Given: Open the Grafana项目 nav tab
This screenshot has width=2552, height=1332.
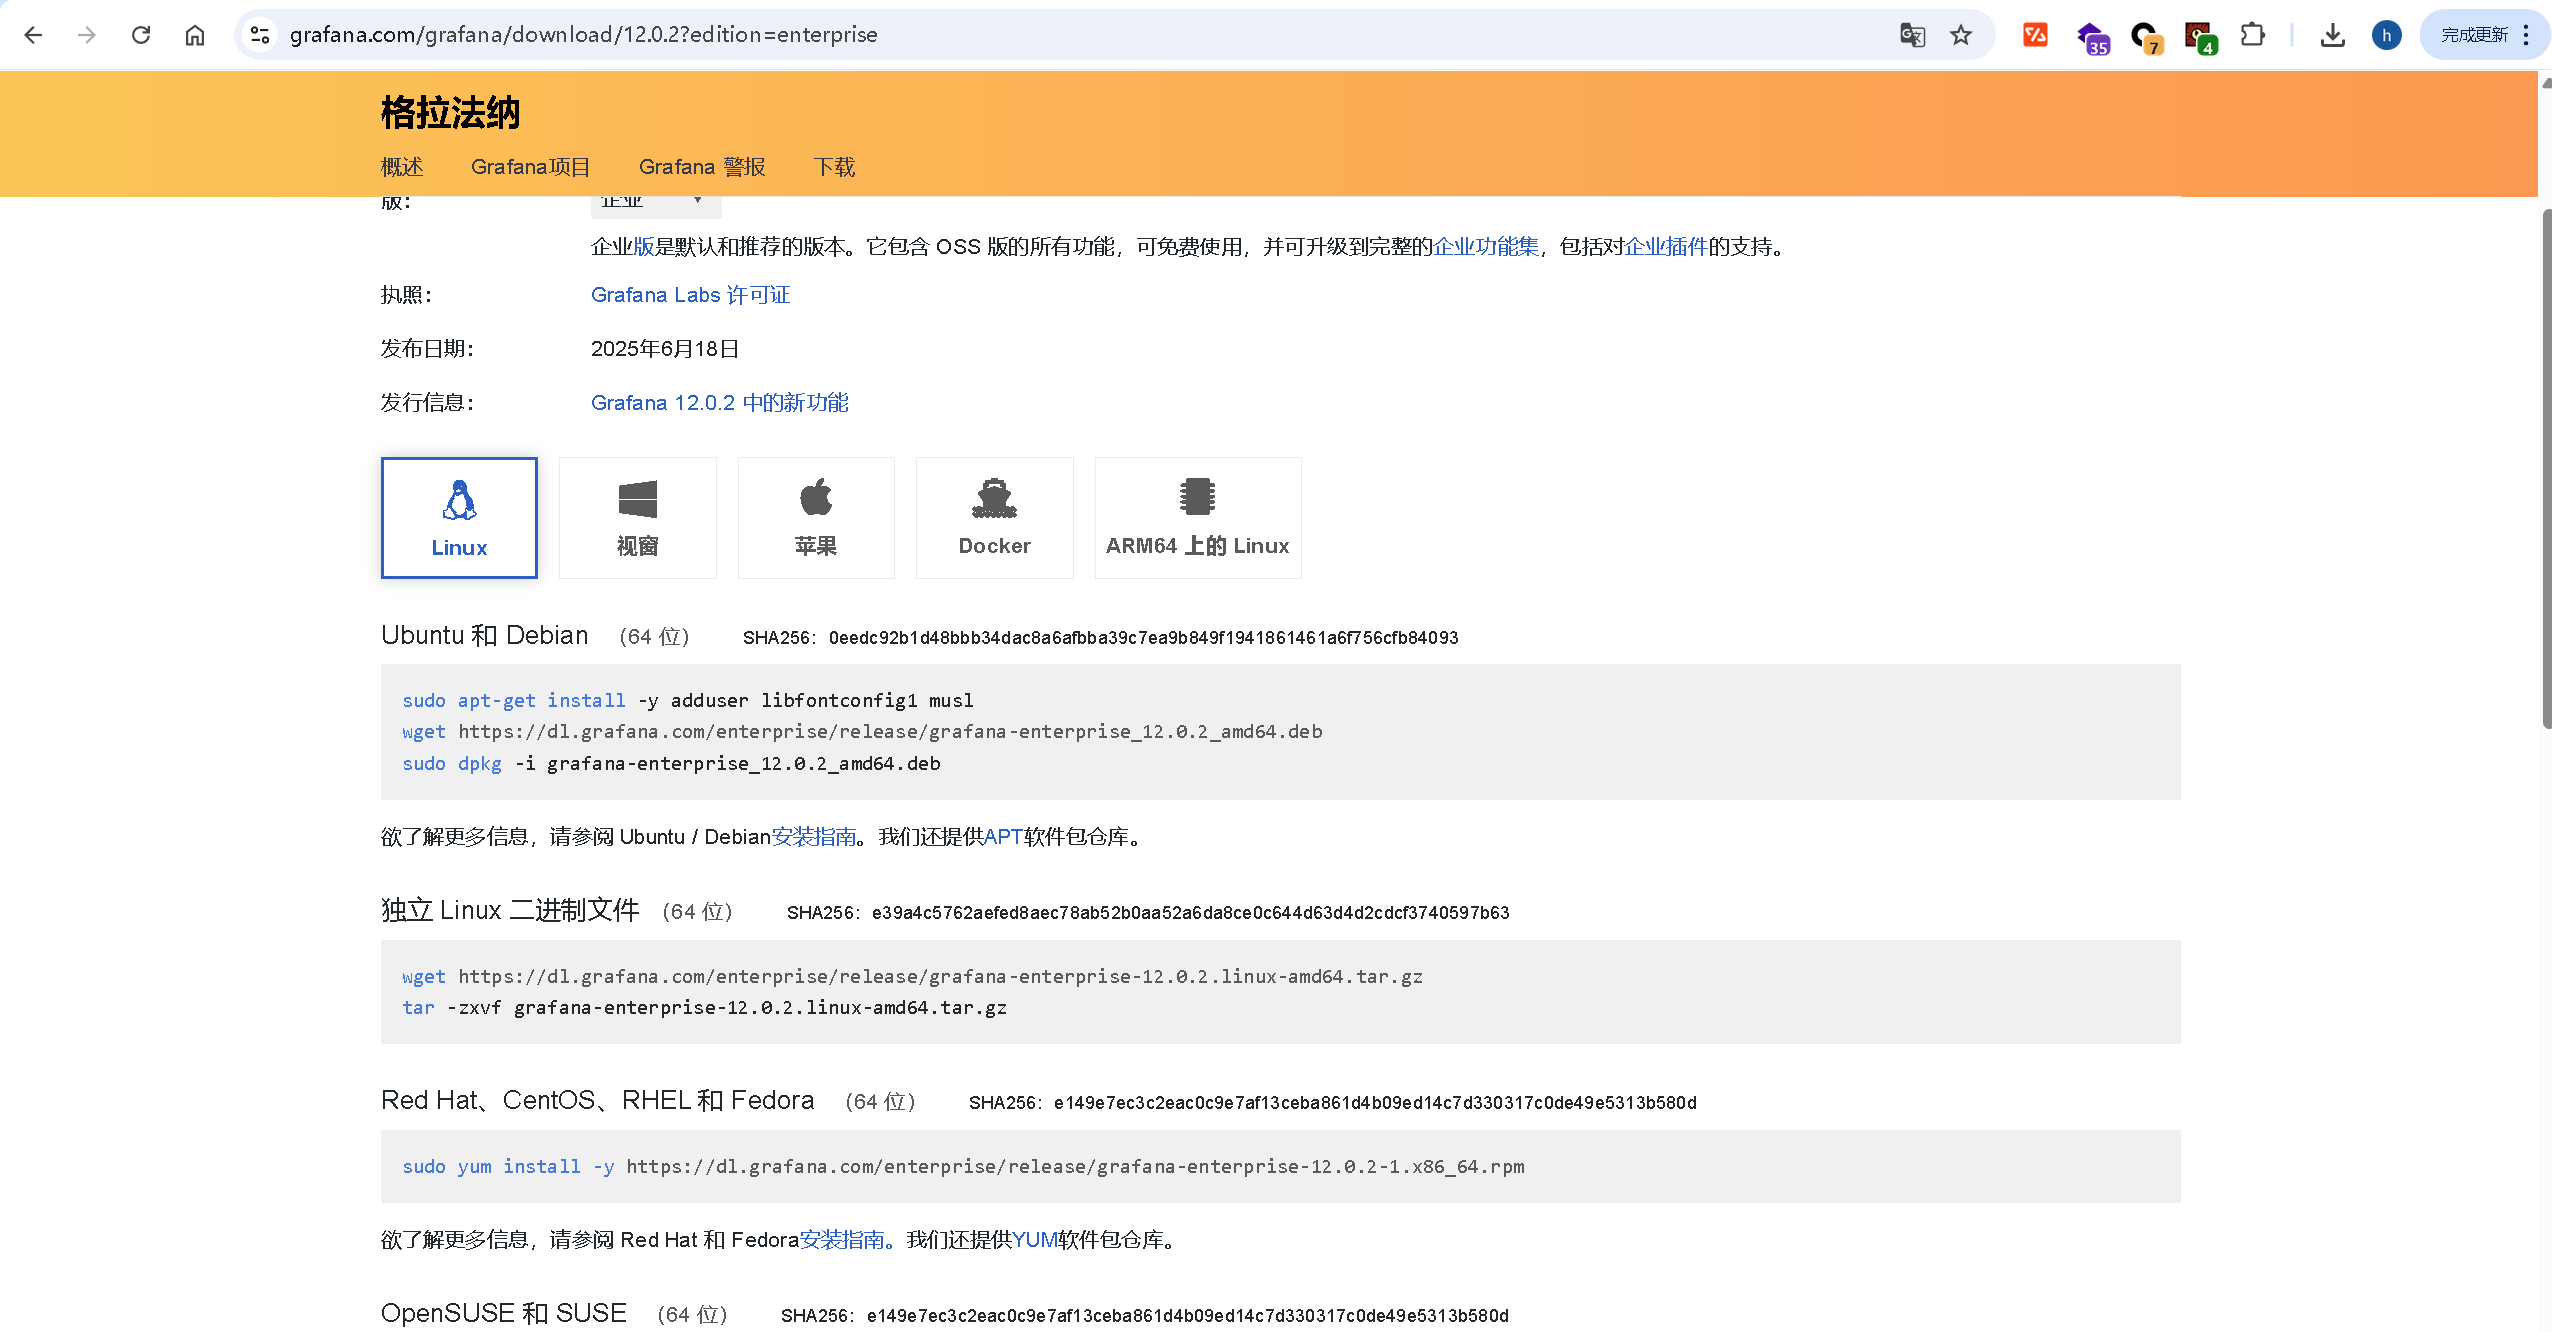Looking at the screenshot, I should point(531,167).
